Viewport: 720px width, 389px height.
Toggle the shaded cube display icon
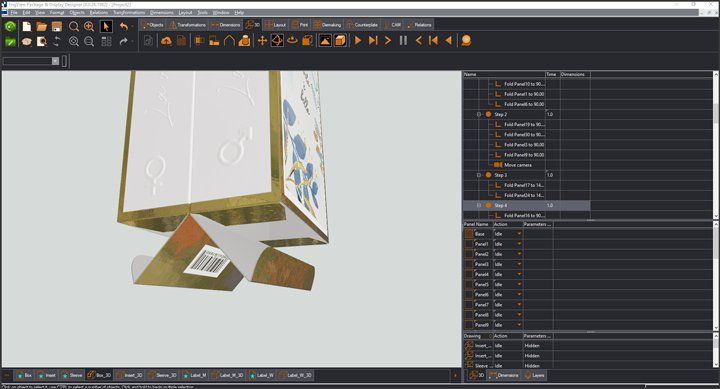tap(340, 41)
